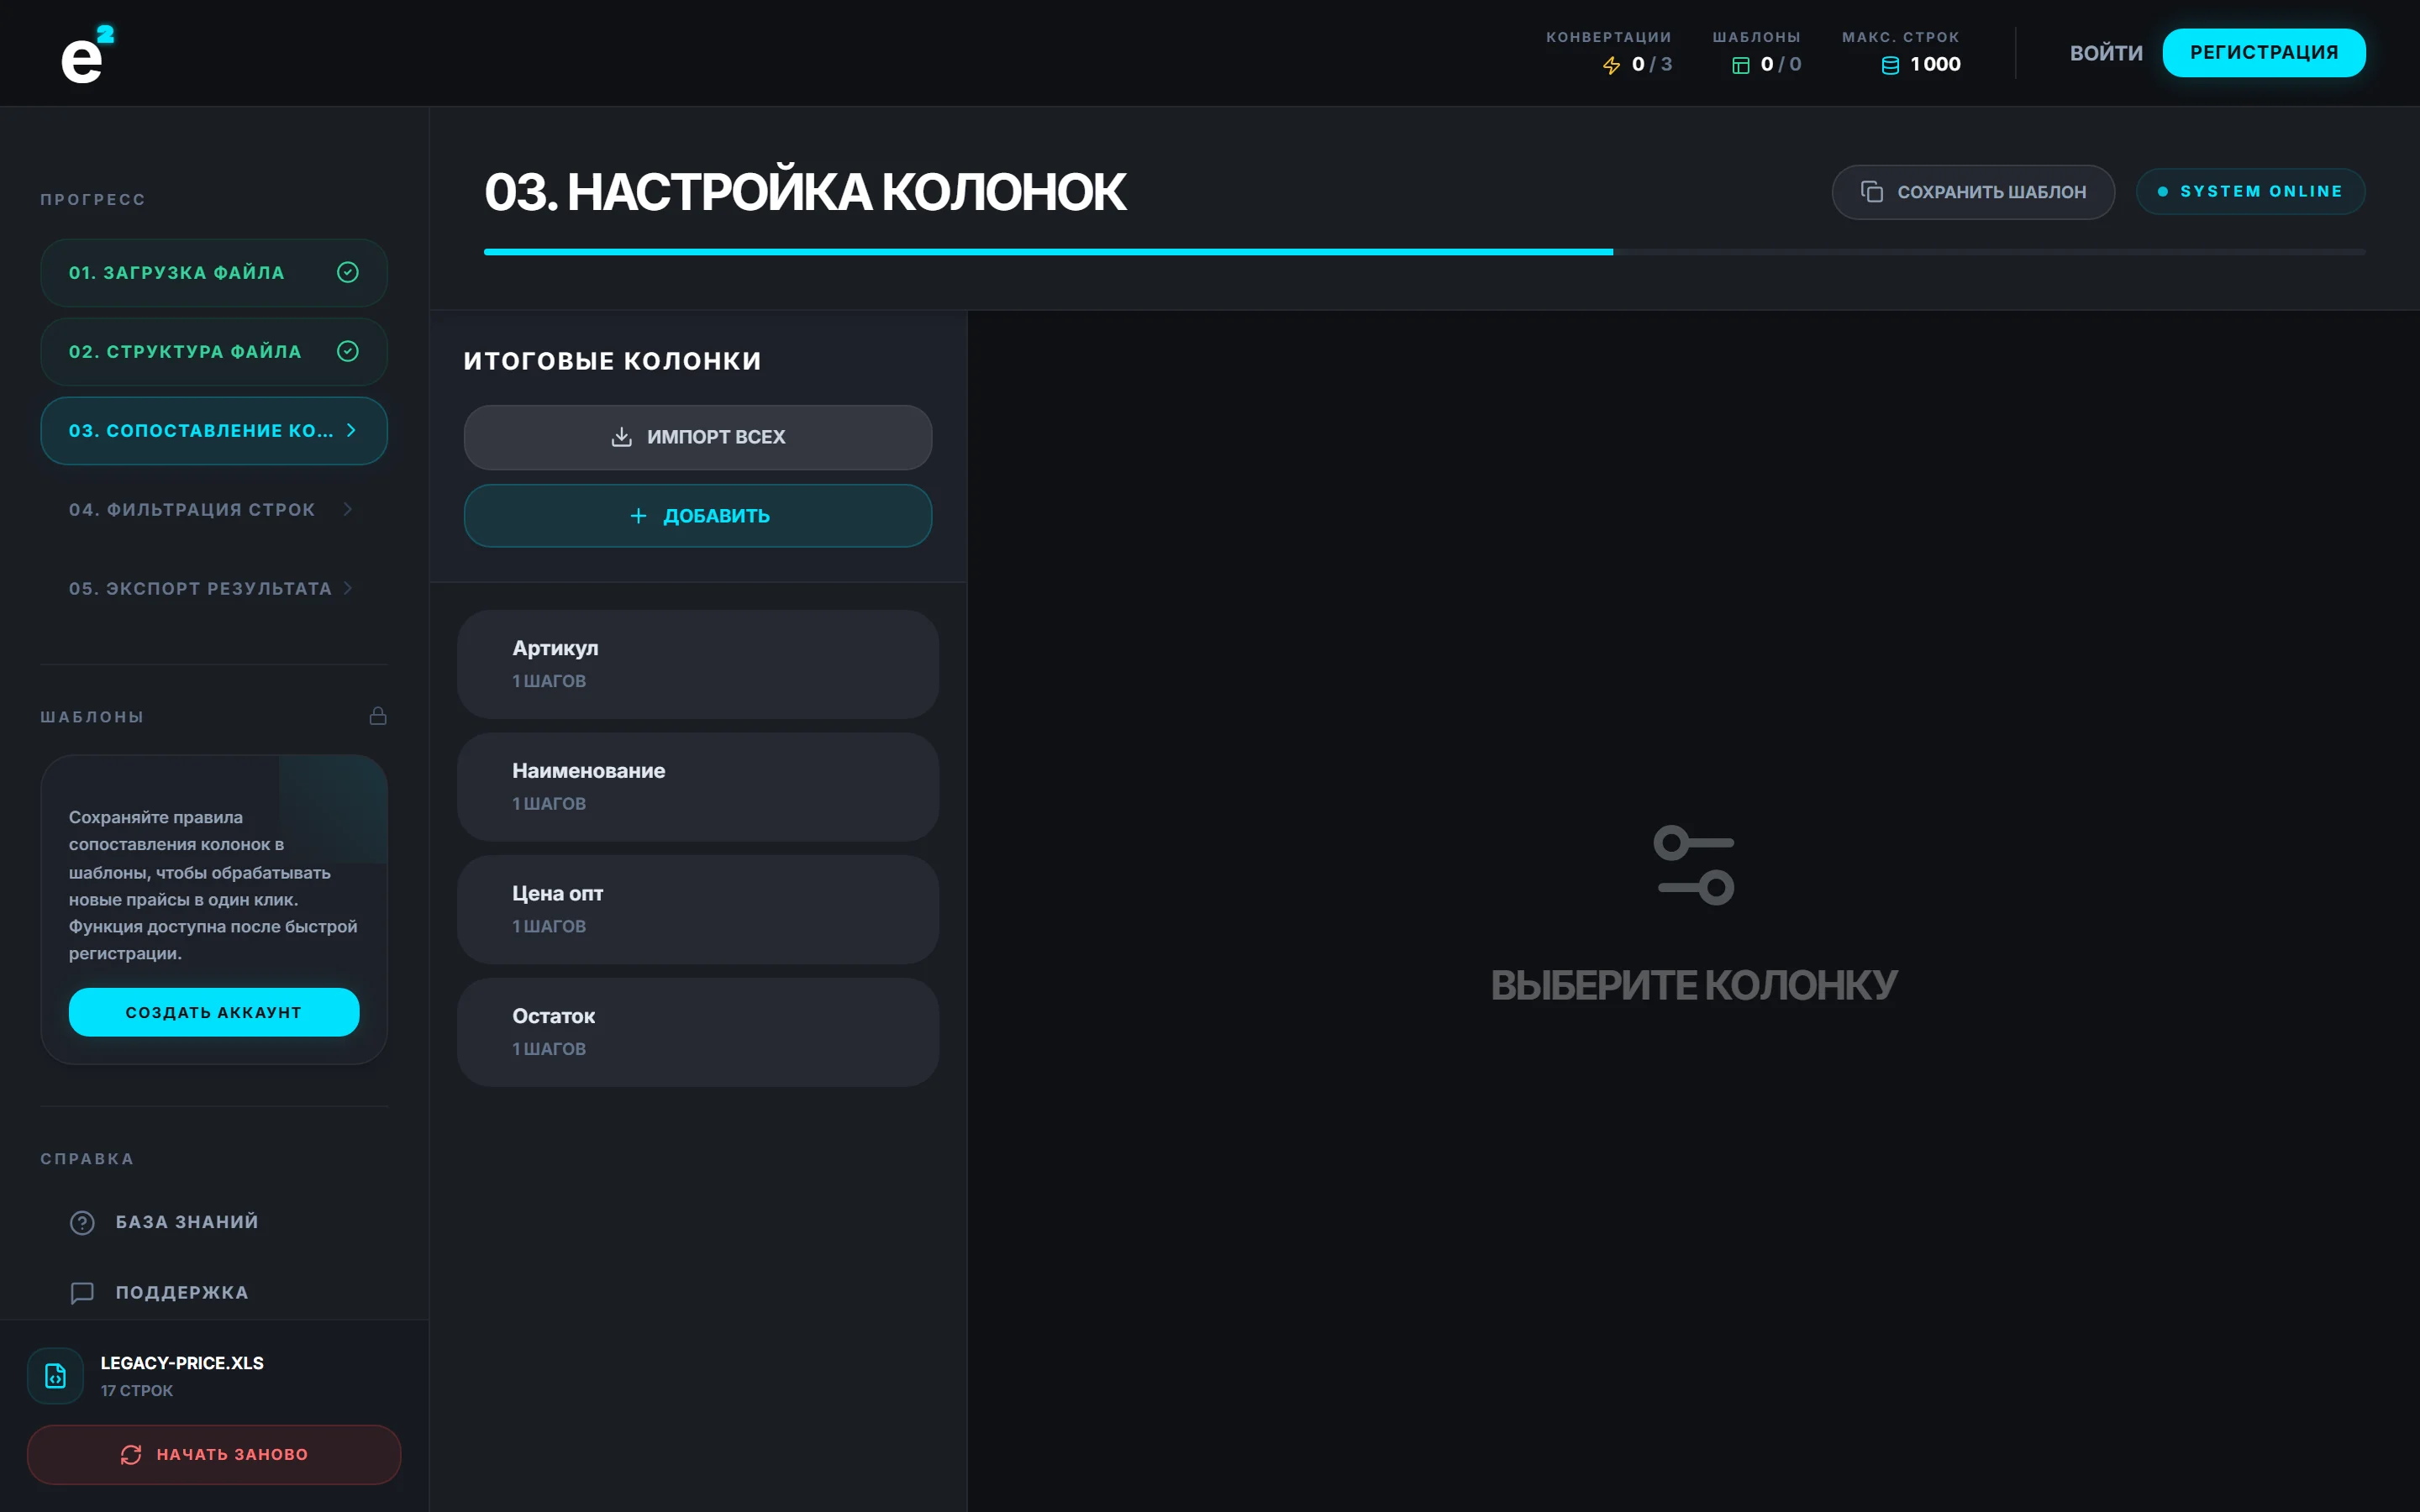2420x1512 pixels.
Task: Click СОЗДАТЬ АККАУНТ button
Action: (x=214, y=1012)
